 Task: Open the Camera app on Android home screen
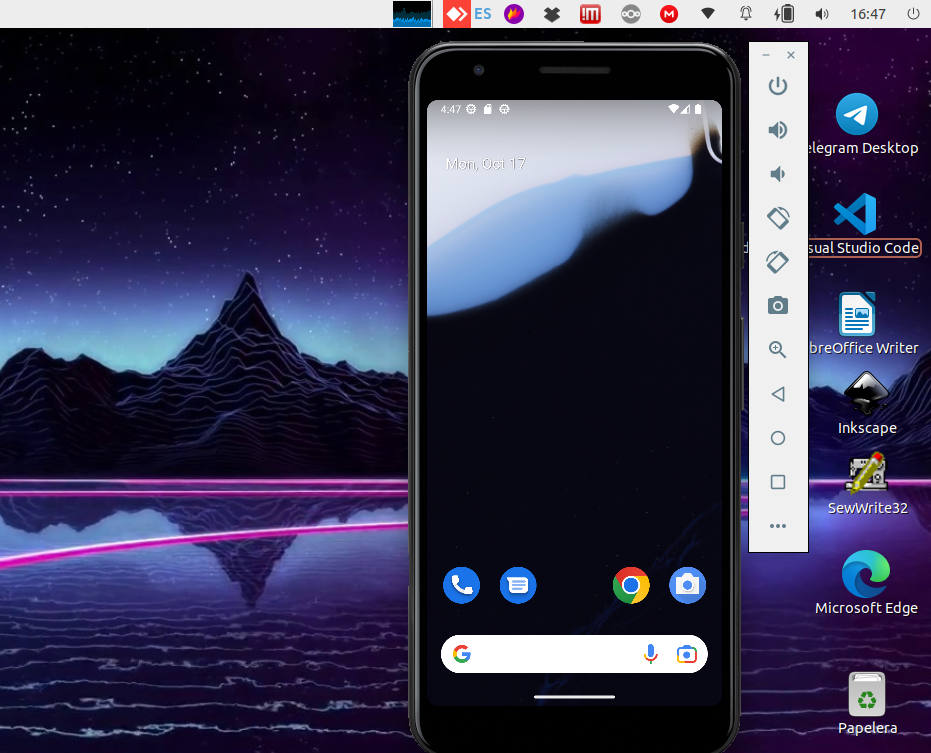pos(688,585)
